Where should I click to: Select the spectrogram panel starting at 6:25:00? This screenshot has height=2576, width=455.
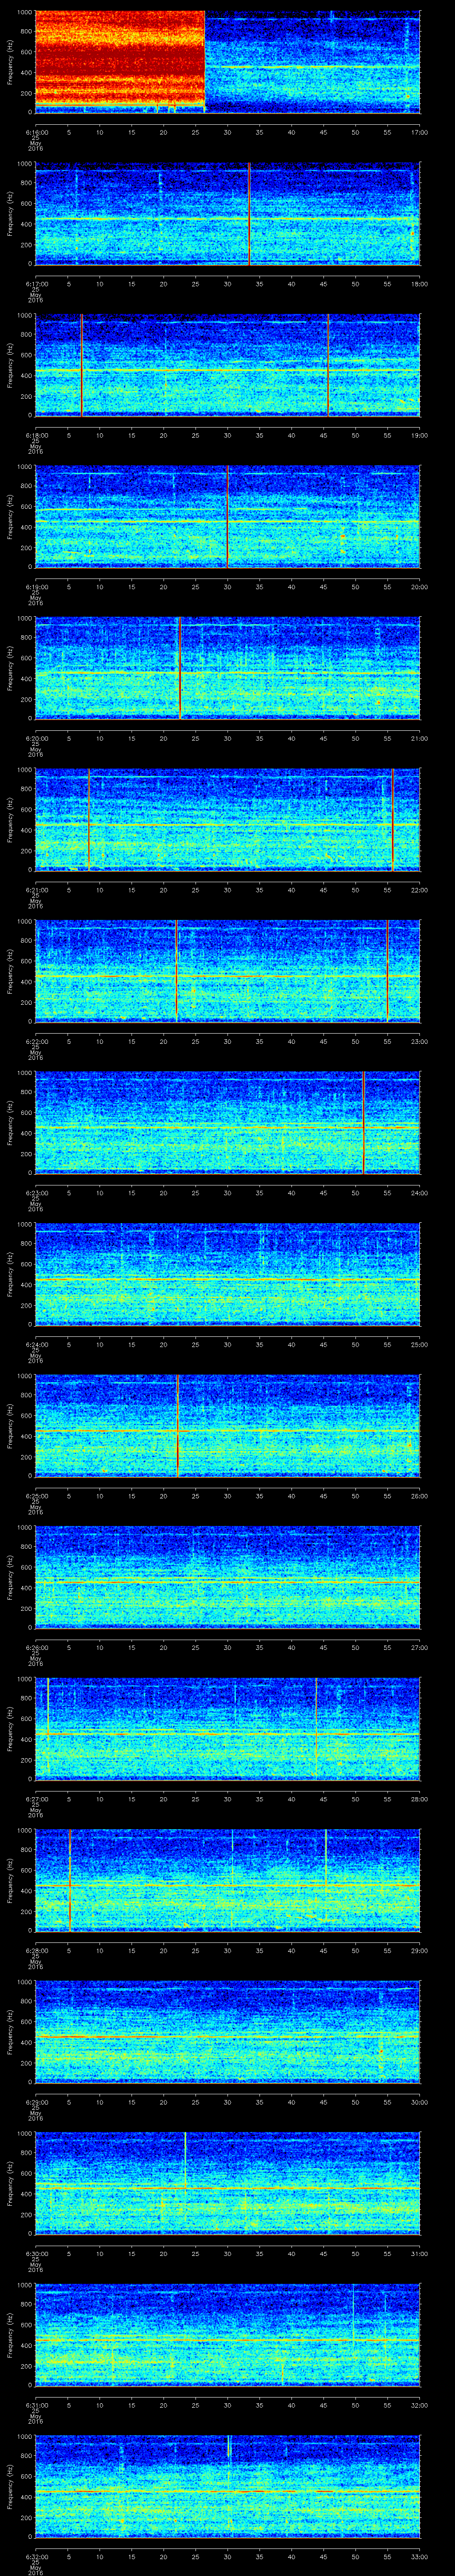point(227,1425)
